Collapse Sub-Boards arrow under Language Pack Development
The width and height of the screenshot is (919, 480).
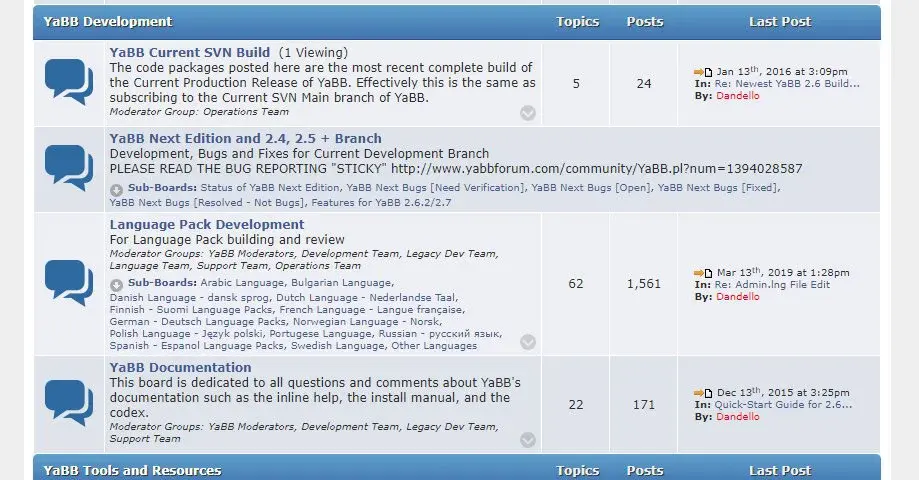(116, 285)
